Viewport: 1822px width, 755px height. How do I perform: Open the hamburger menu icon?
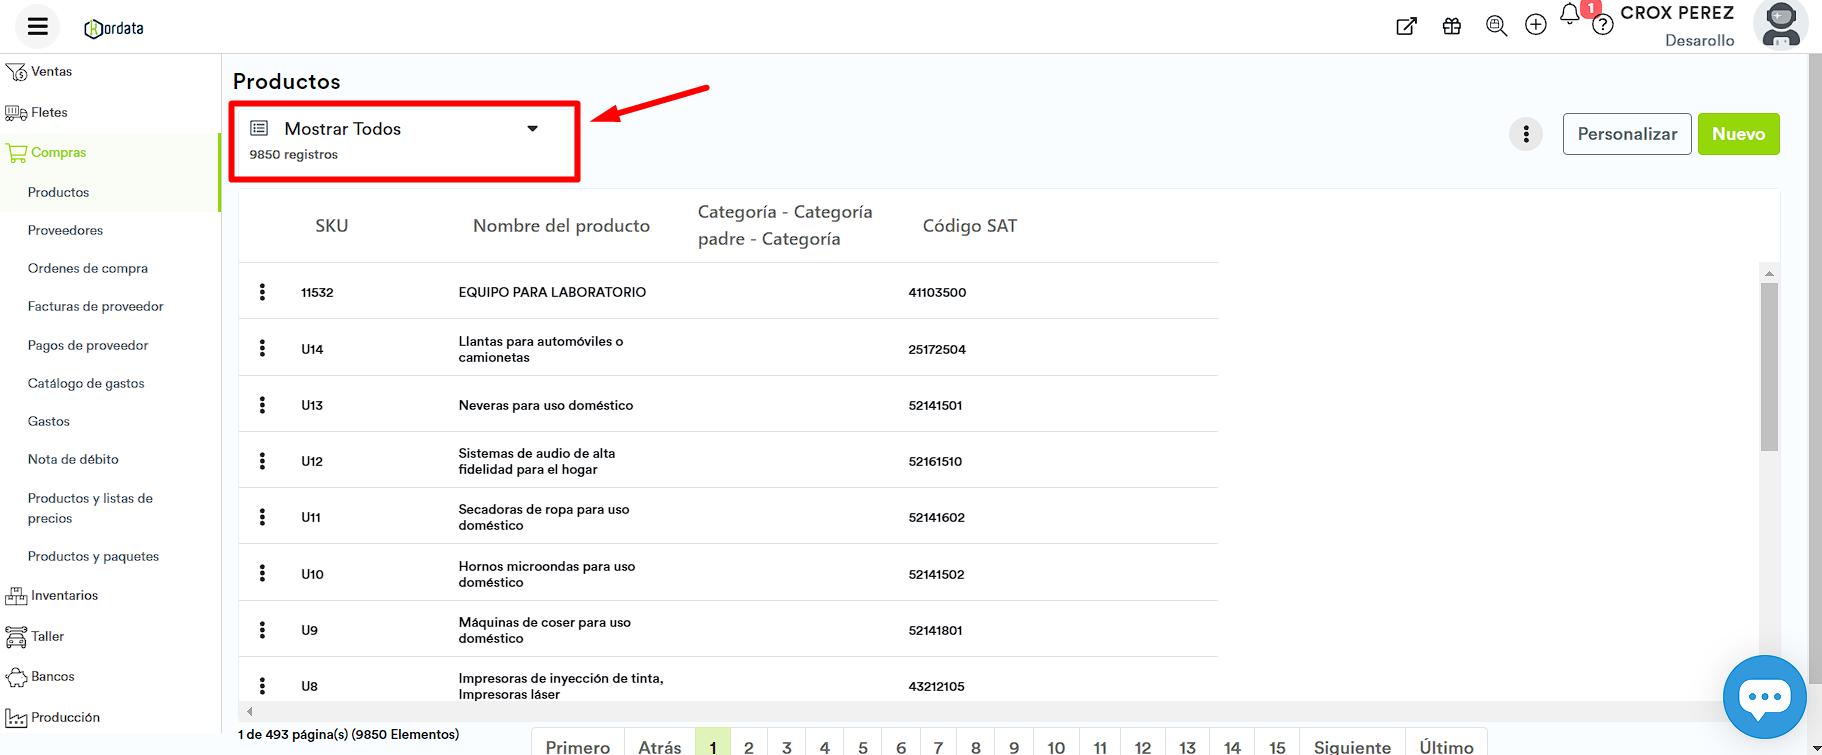tap(38, 27)
